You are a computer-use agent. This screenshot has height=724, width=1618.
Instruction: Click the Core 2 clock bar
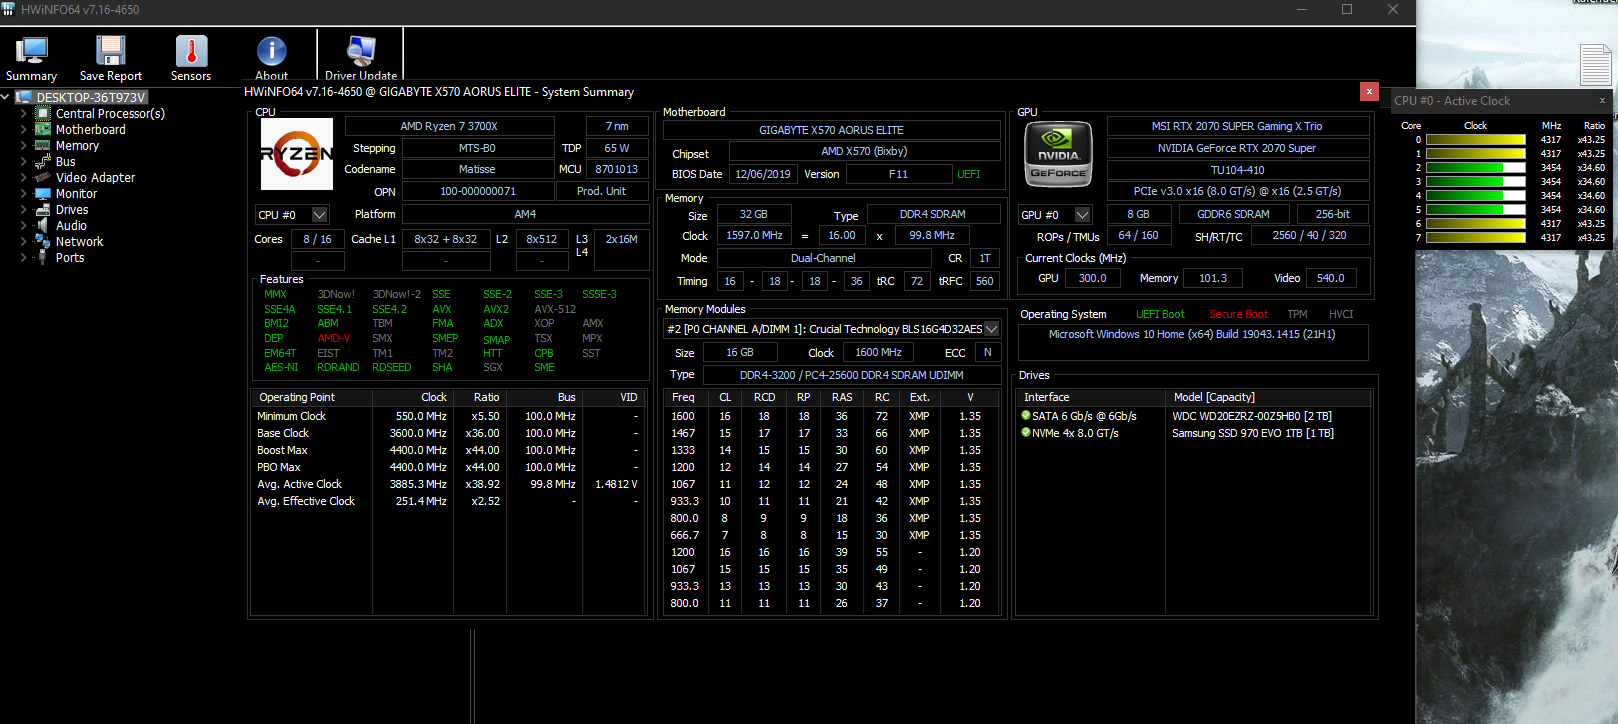[1475, 168]
